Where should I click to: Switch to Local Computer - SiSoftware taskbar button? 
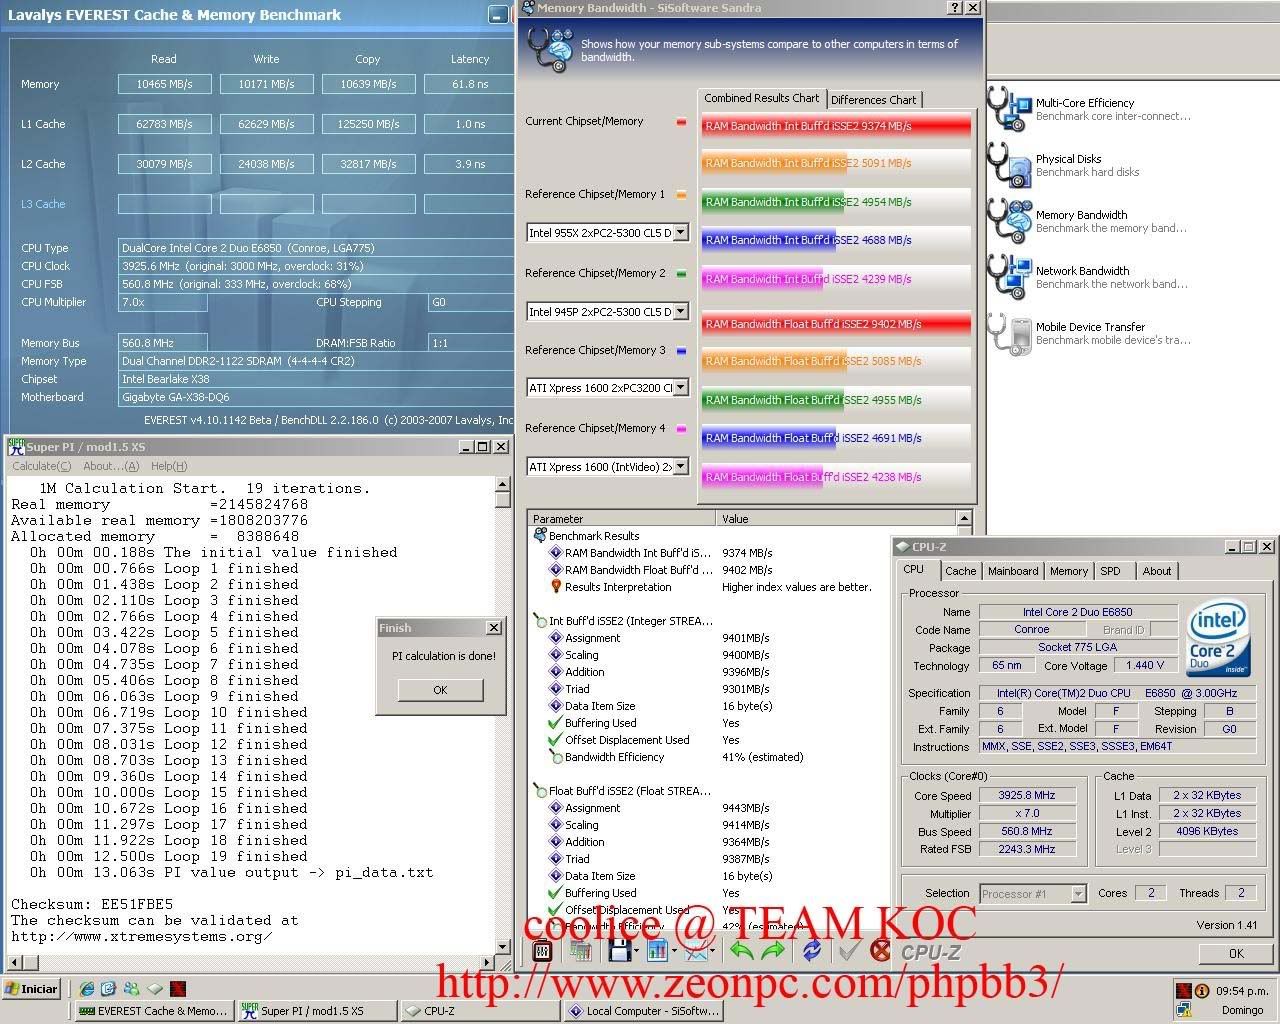pos(642,1011)
